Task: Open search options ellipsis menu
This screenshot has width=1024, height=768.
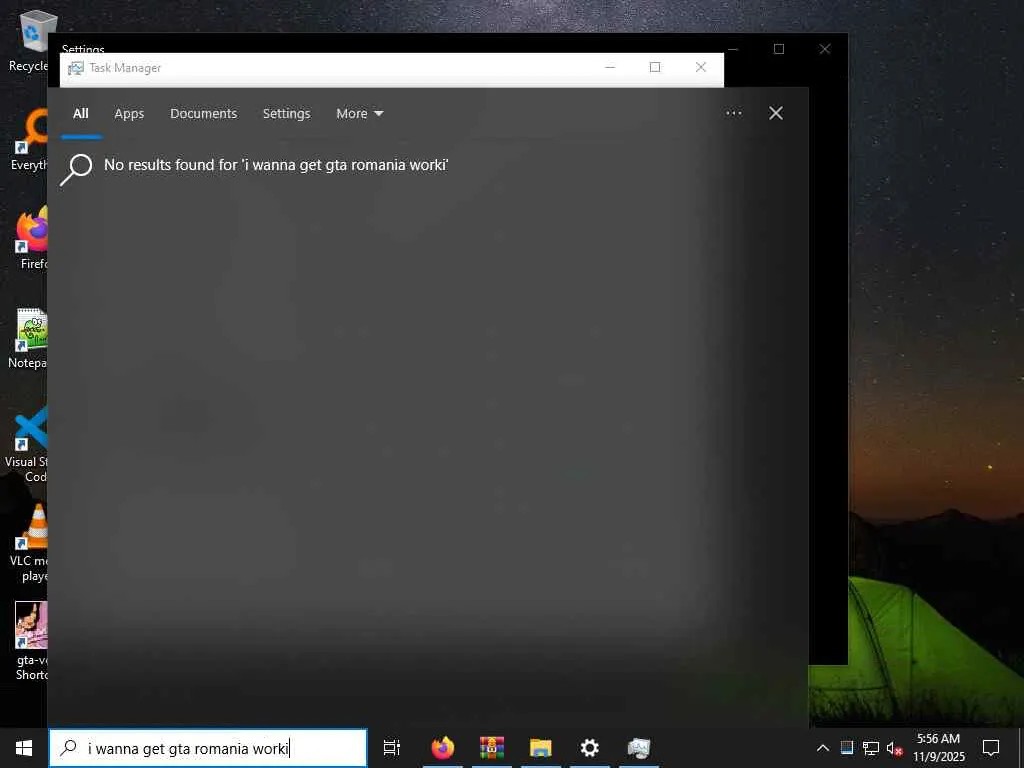Action: 733,113
